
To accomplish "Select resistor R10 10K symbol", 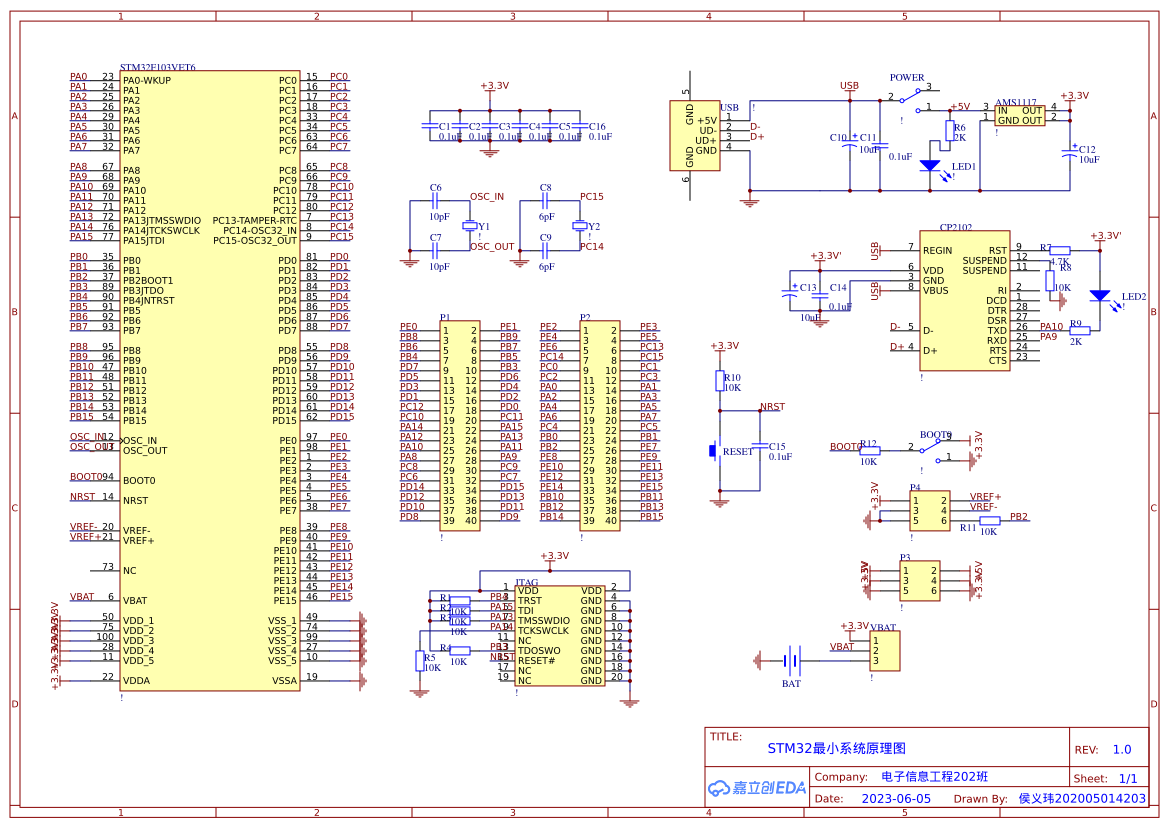I will coord(719,380).
